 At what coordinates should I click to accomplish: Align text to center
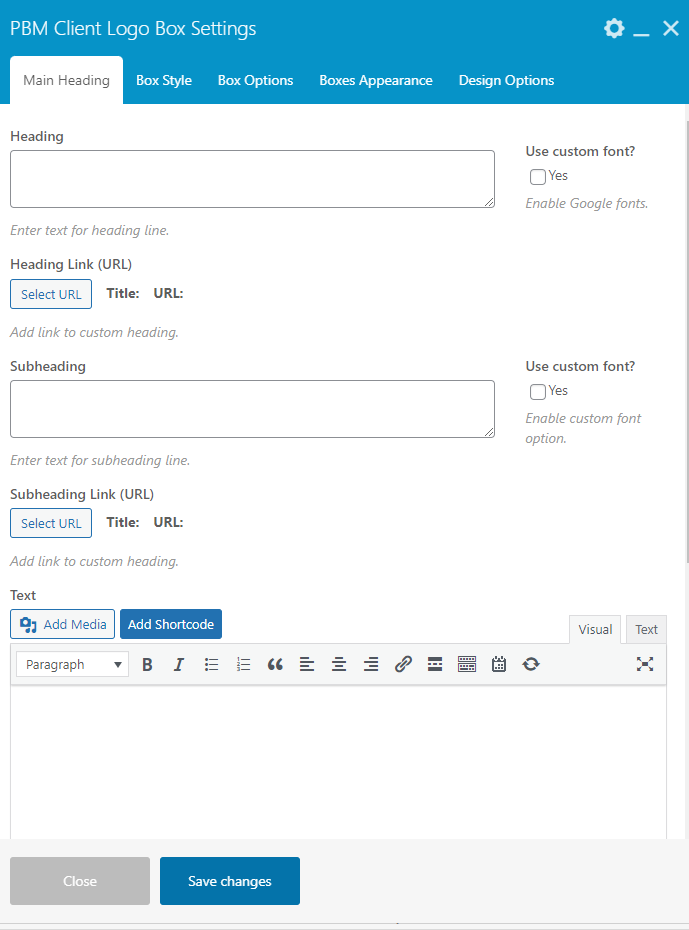tap(339, 664)
